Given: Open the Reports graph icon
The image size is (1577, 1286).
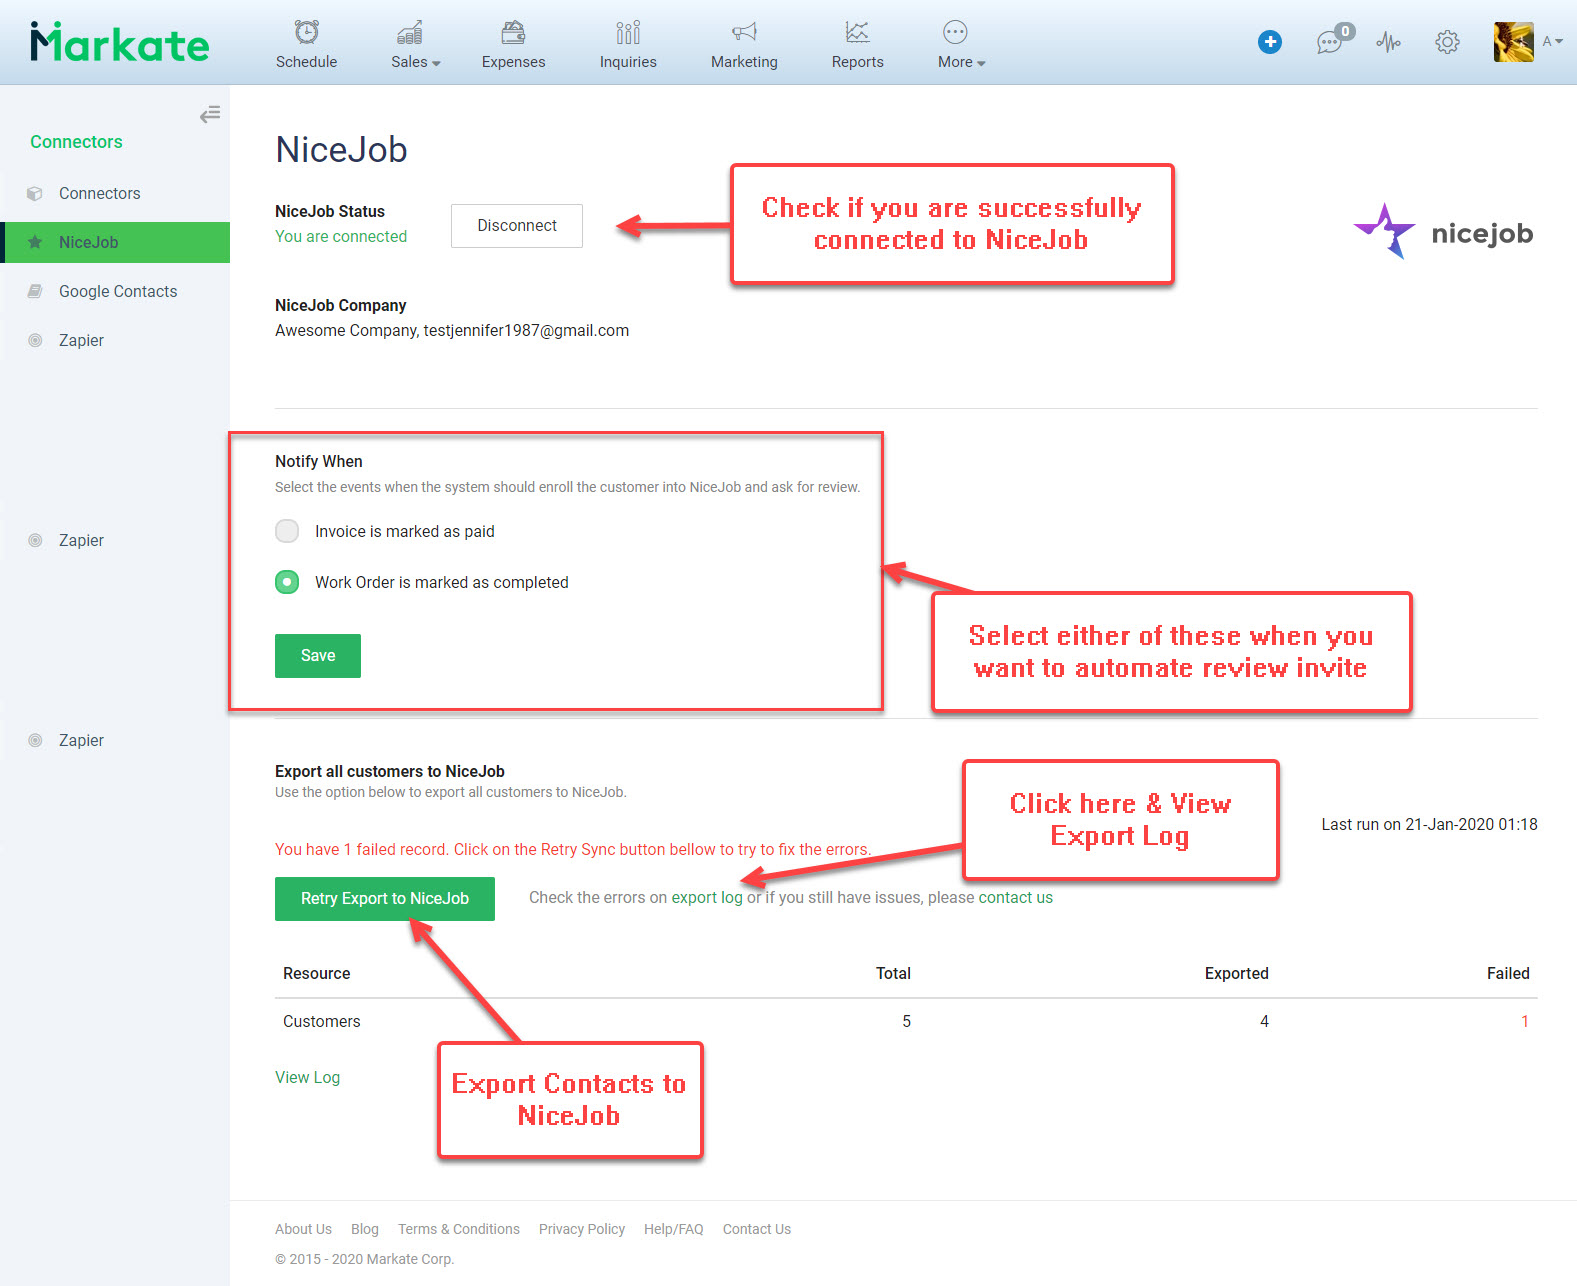Looking at the screenshot, I should [x=857, y=33].
